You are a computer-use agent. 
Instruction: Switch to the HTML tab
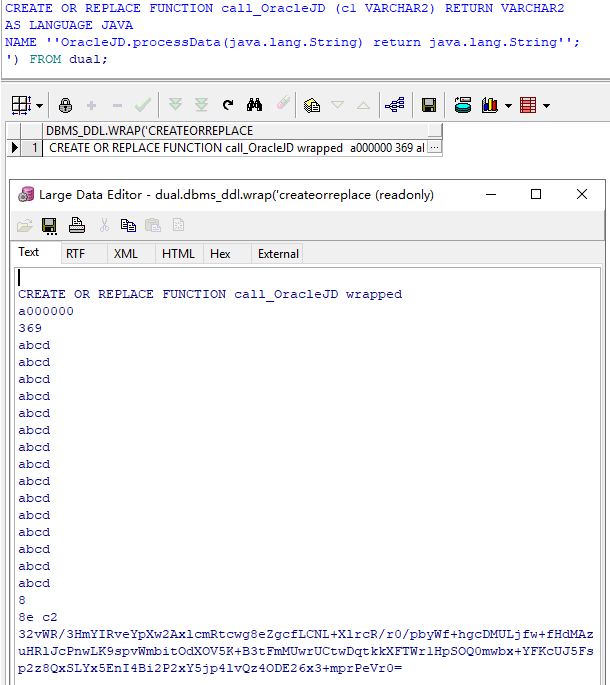tap(178, 254)
